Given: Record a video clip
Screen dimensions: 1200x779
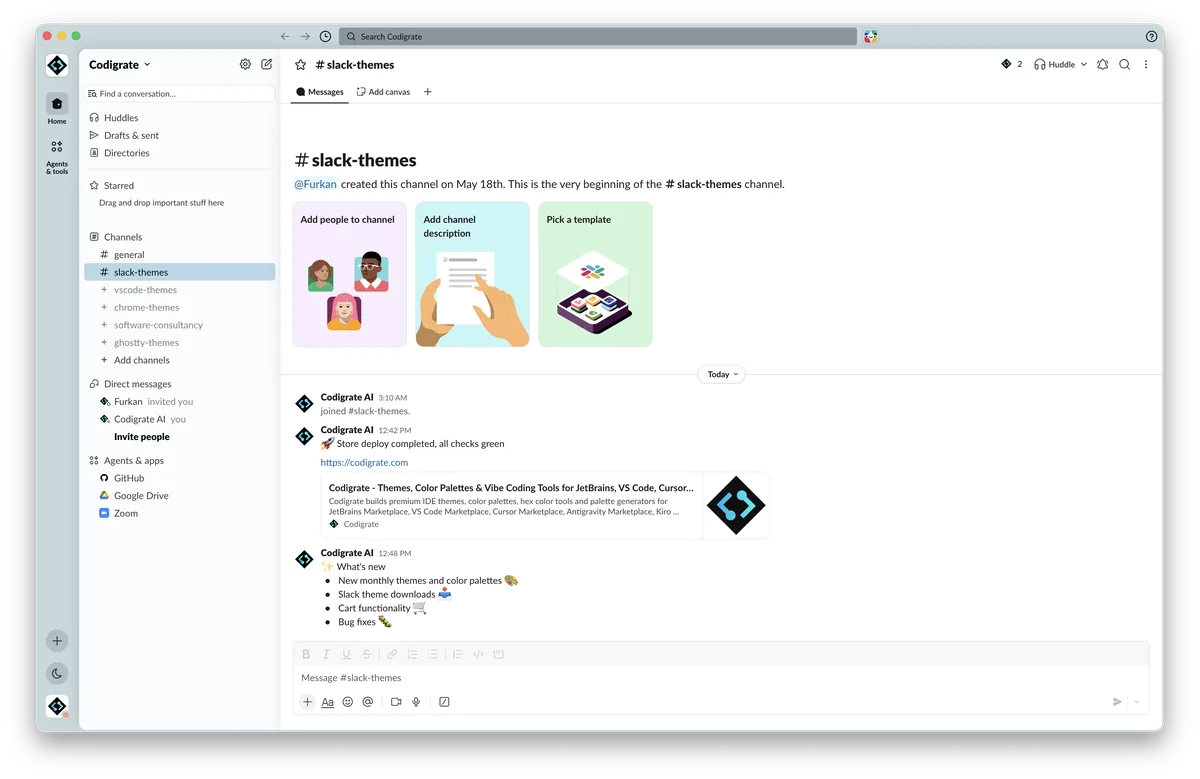Looking at the screenshot, I should (396, 702).
